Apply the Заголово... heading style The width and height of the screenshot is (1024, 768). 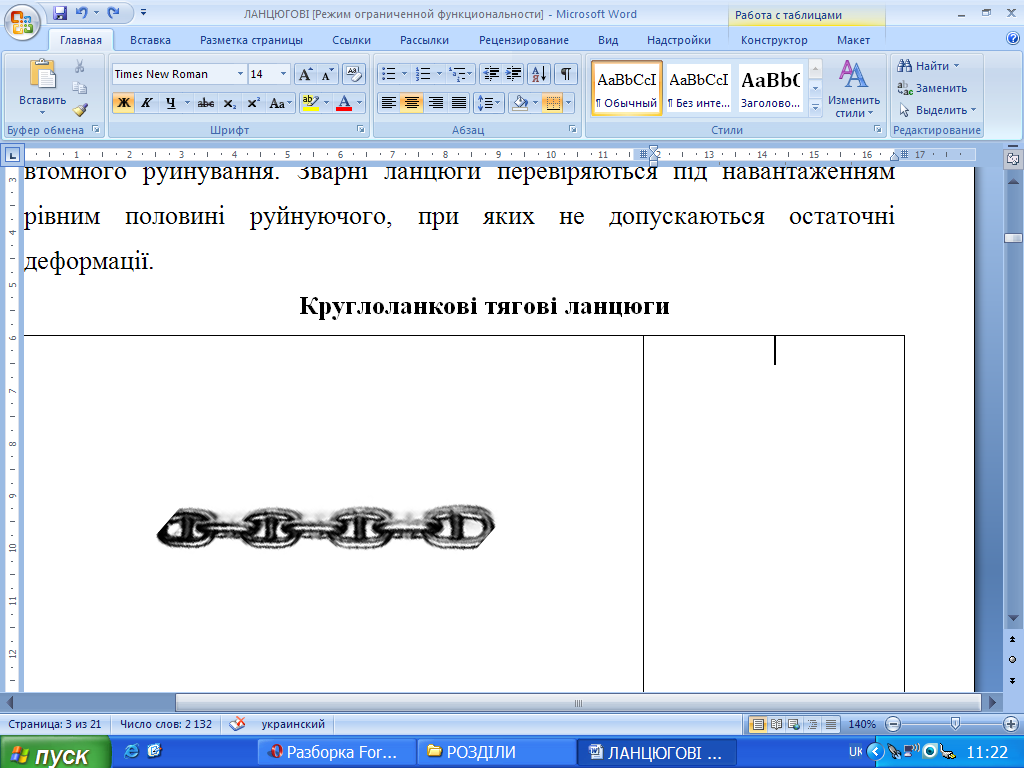coord(771,88)
